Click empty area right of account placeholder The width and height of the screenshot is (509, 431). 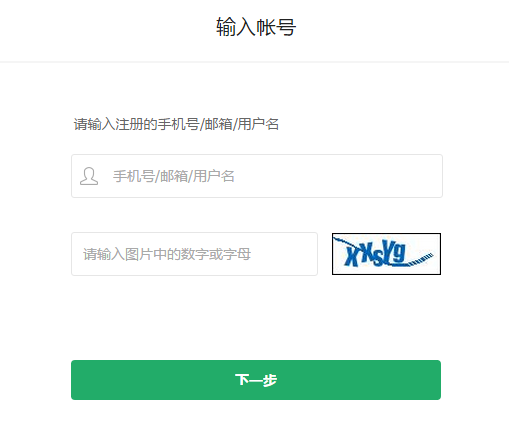pyautogui.click(x=337, y=176)
